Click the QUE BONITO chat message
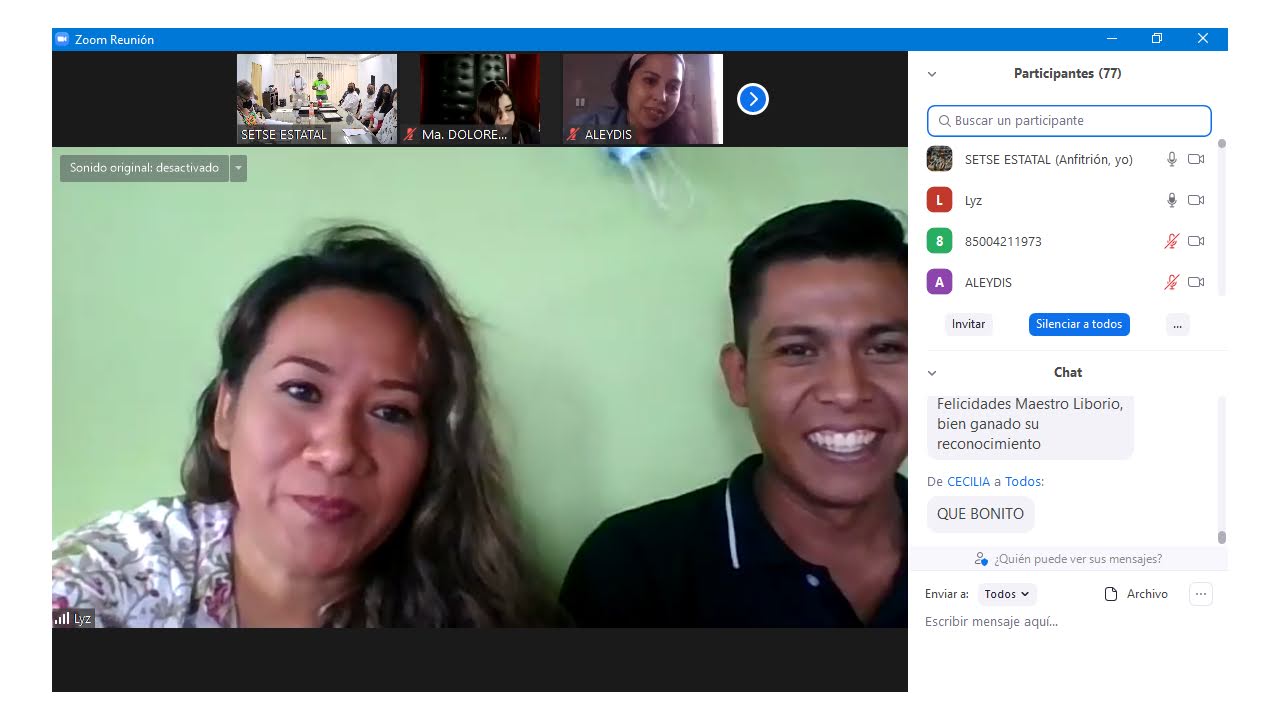This screenshot has width=1280, height=720. coord(980,514)
